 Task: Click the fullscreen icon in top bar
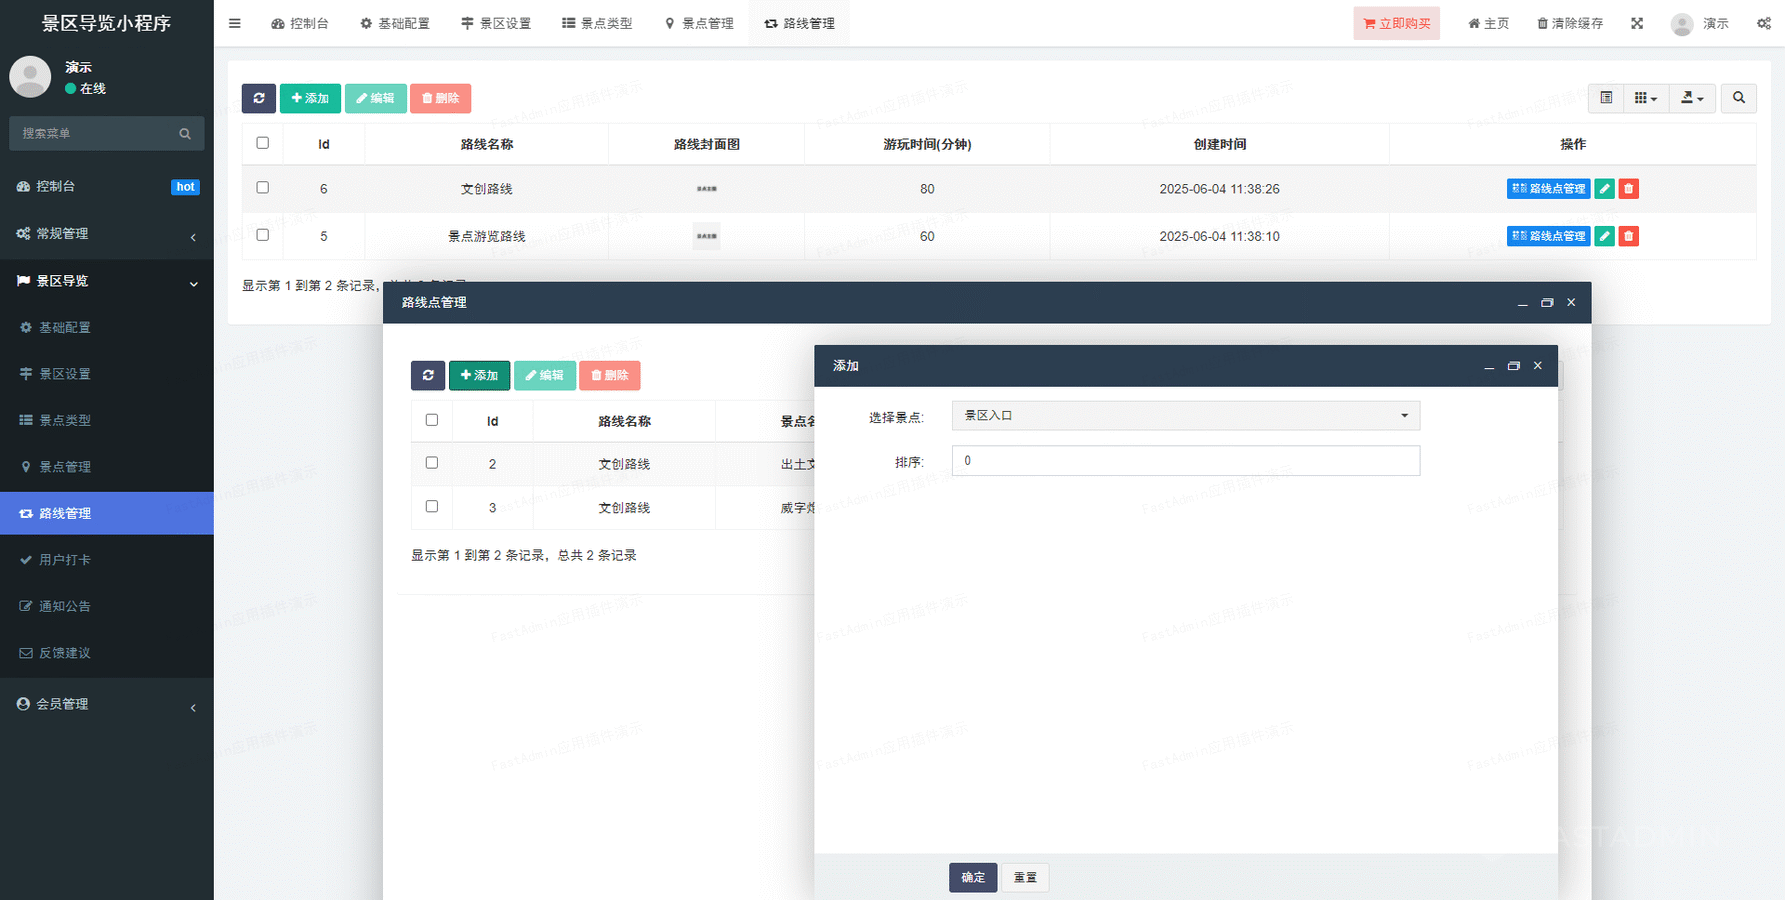(1637, 23)
